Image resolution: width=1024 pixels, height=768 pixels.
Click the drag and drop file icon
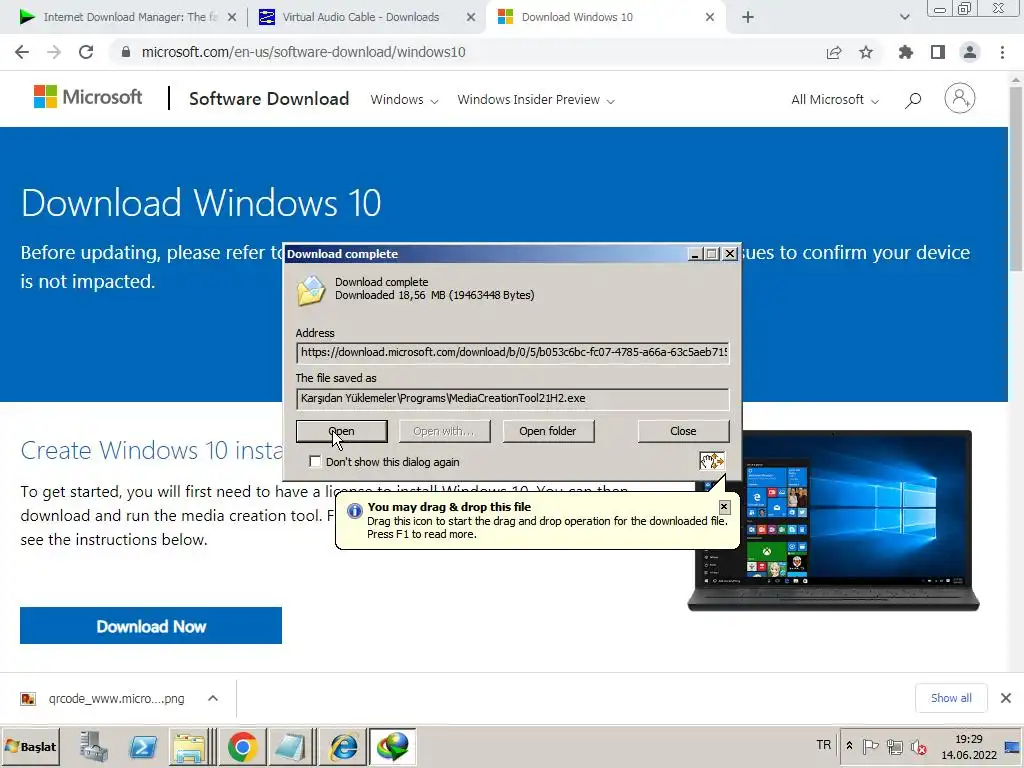712,461
